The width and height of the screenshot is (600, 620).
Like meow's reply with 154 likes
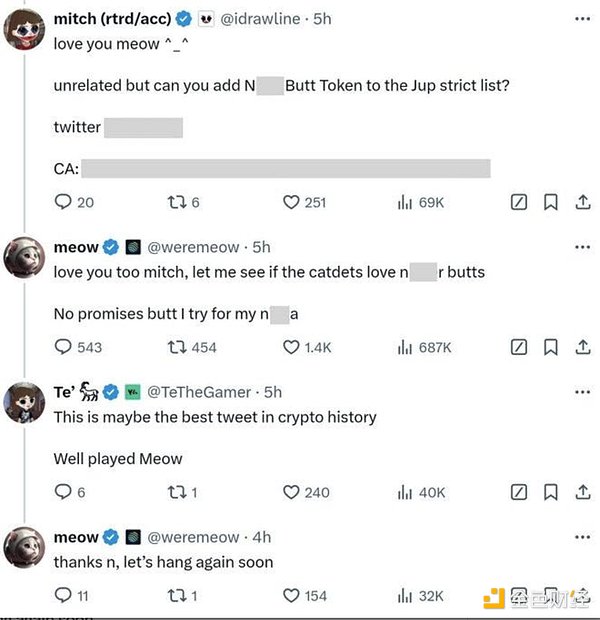click(x=292, y=595)
